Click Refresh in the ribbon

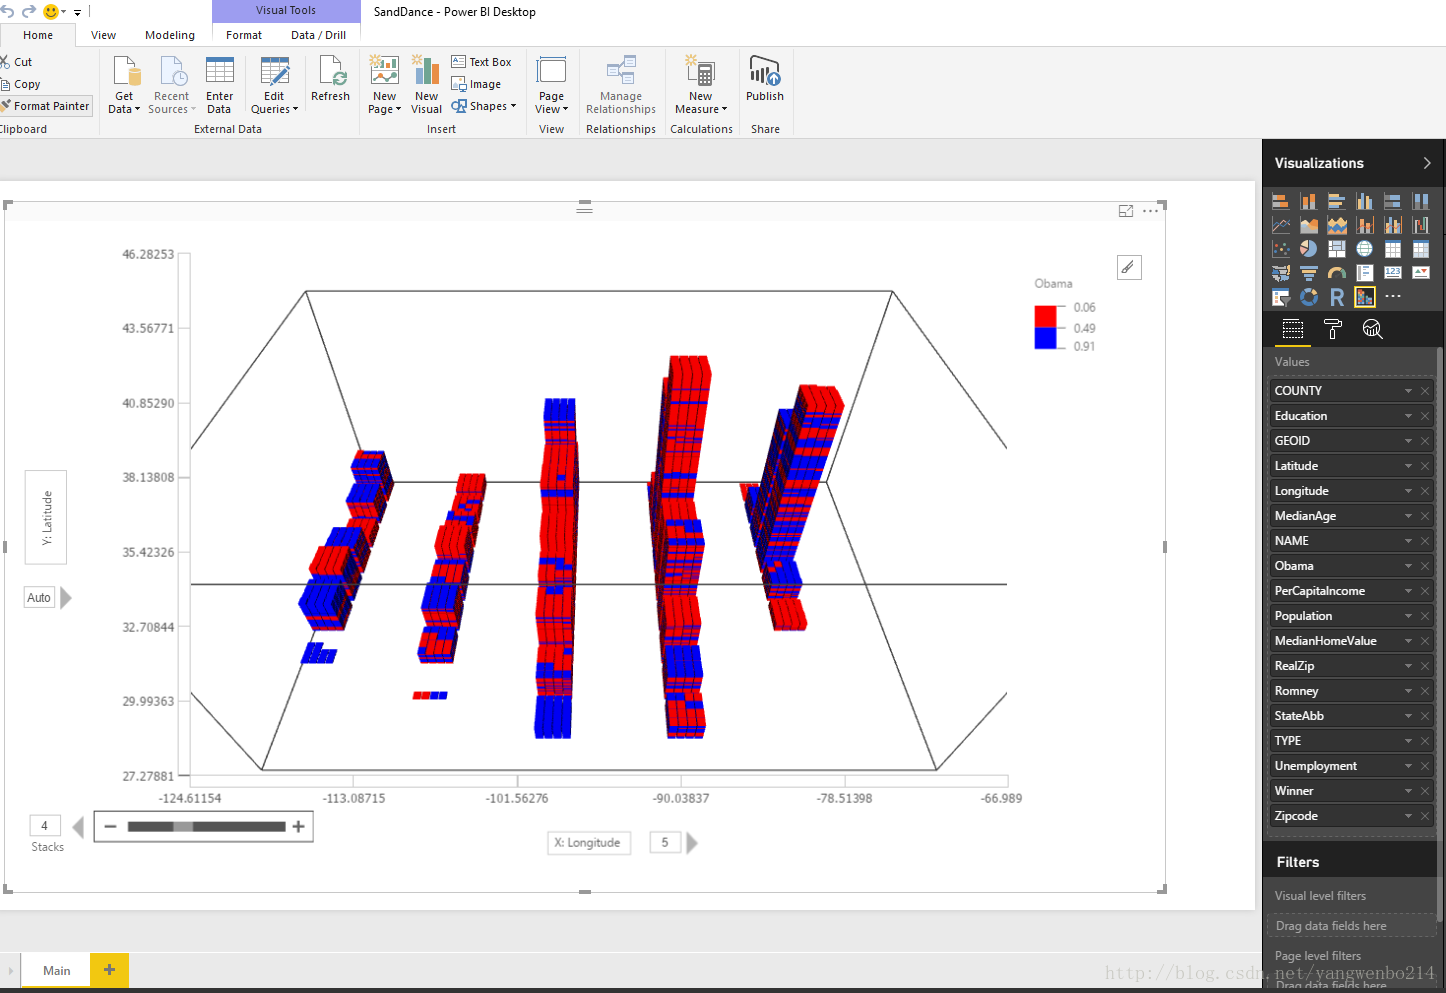point(330,79)
